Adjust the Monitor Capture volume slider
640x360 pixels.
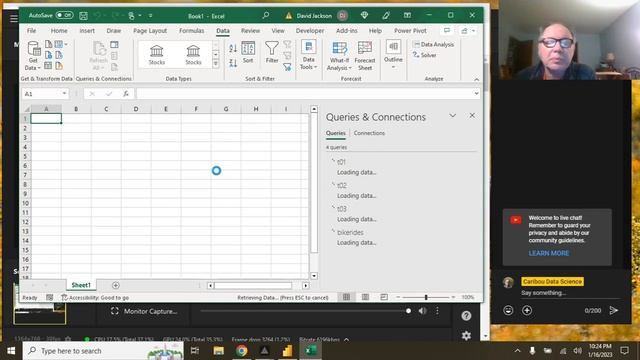tap(304, 311)
